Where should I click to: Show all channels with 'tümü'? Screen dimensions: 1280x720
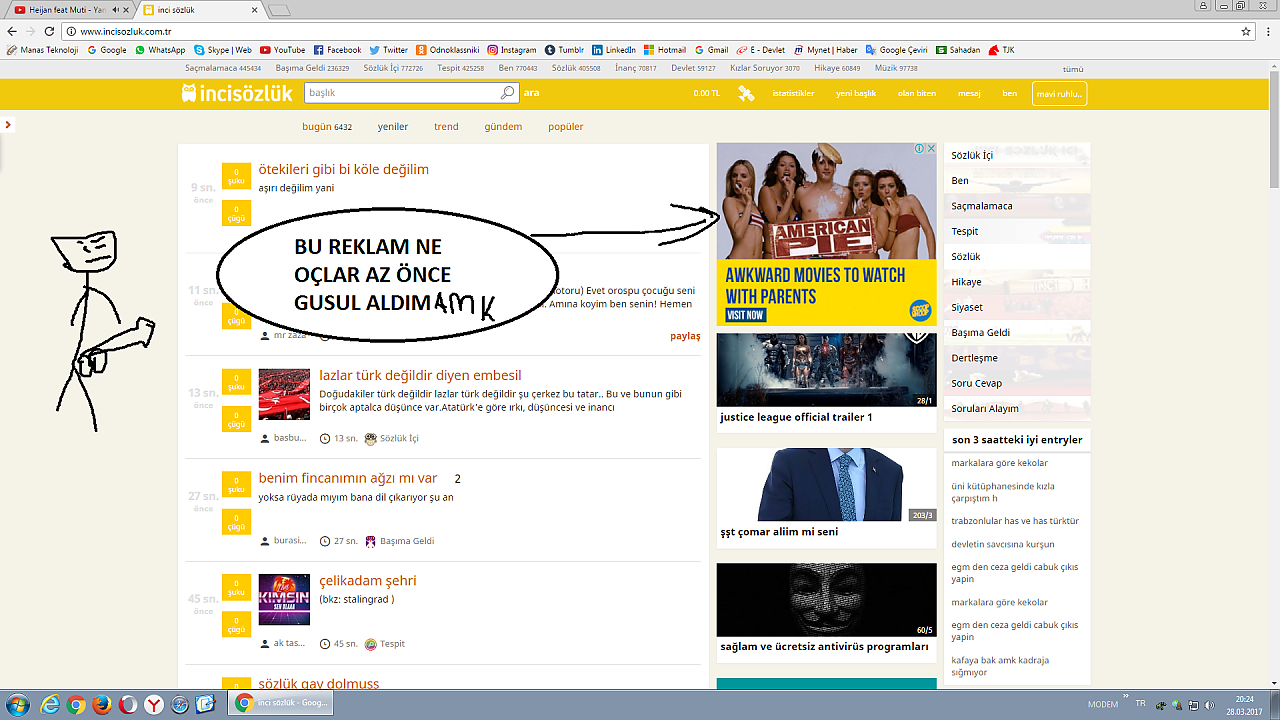(x=1073, y=69)
